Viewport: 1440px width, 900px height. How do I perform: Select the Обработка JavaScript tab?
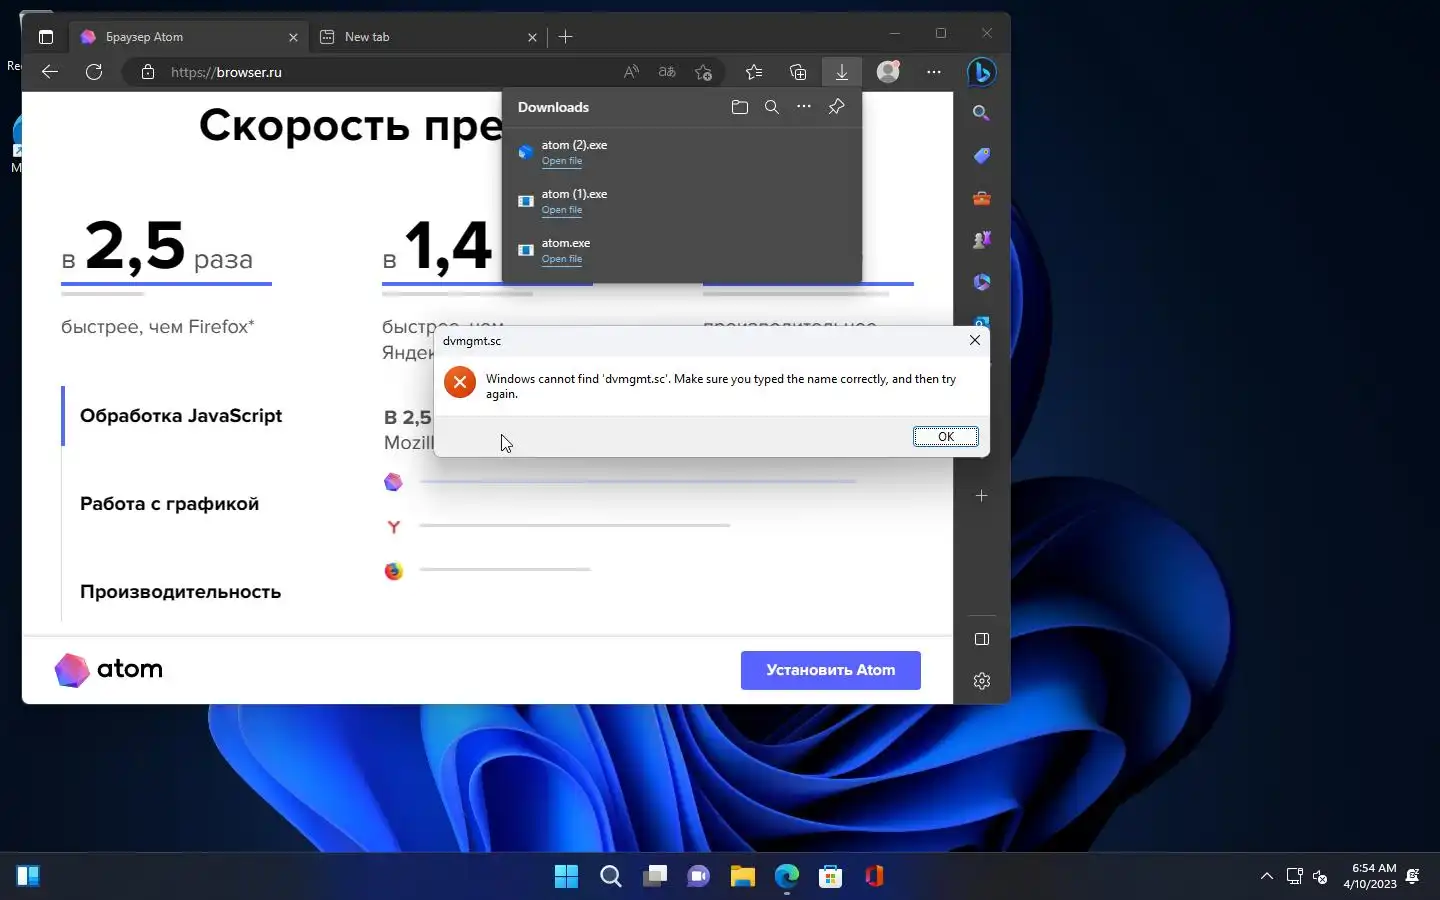[181, 416]
